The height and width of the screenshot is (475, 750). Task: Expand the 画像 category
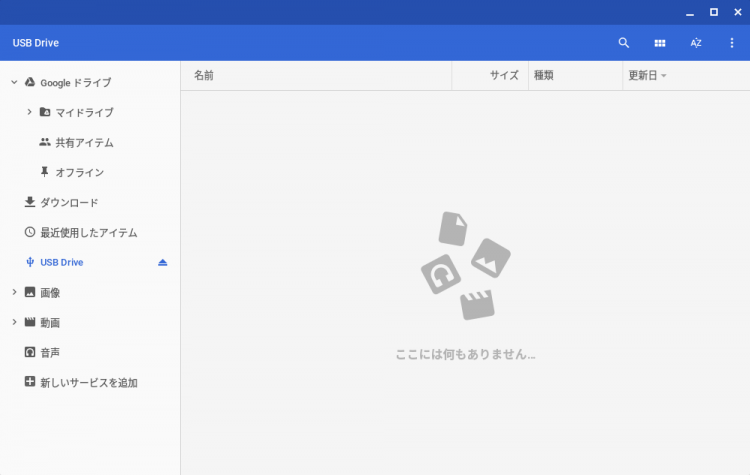[x=14, y=292]
